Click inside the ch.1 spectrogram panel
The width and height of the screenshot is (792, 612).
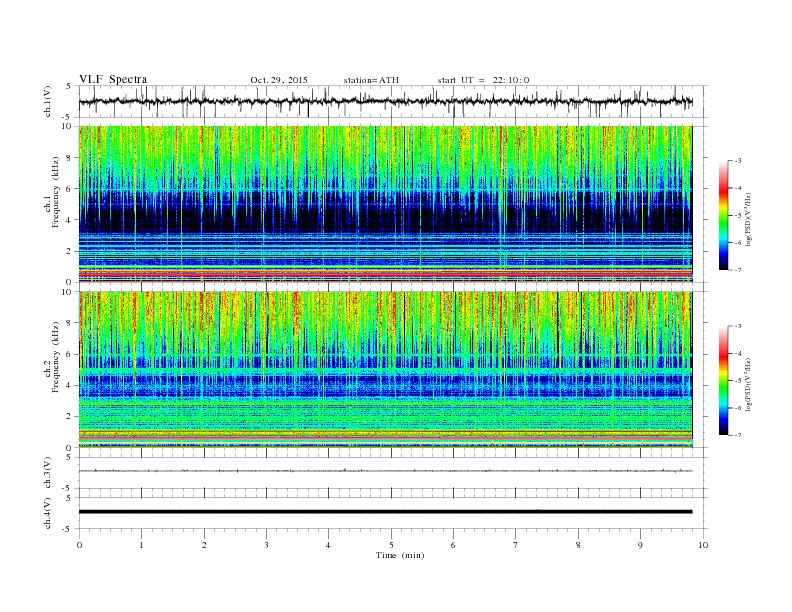[385, 204]
